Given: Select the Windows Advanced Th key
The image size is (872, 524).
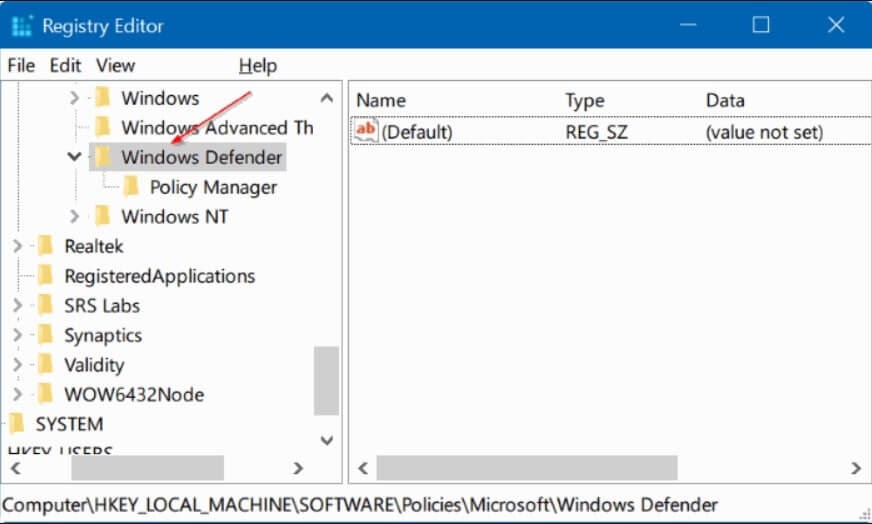Looking at the screenshot, I should [217, 128].
